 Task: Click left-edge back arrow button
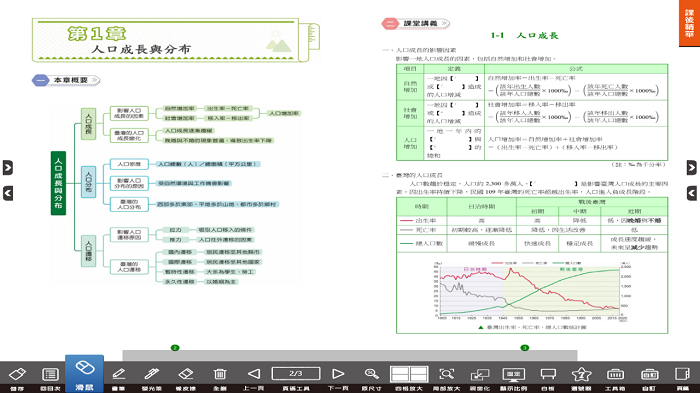[8, 193]
